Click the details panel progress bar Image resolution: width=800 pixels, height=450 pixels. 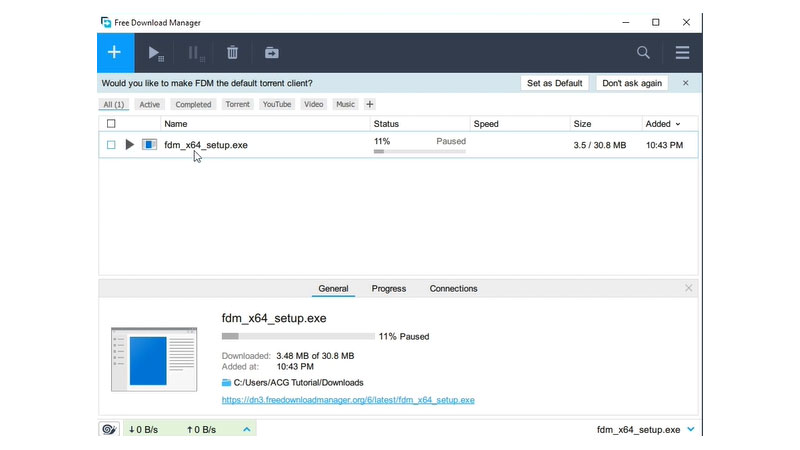click(x=298, y=336)
